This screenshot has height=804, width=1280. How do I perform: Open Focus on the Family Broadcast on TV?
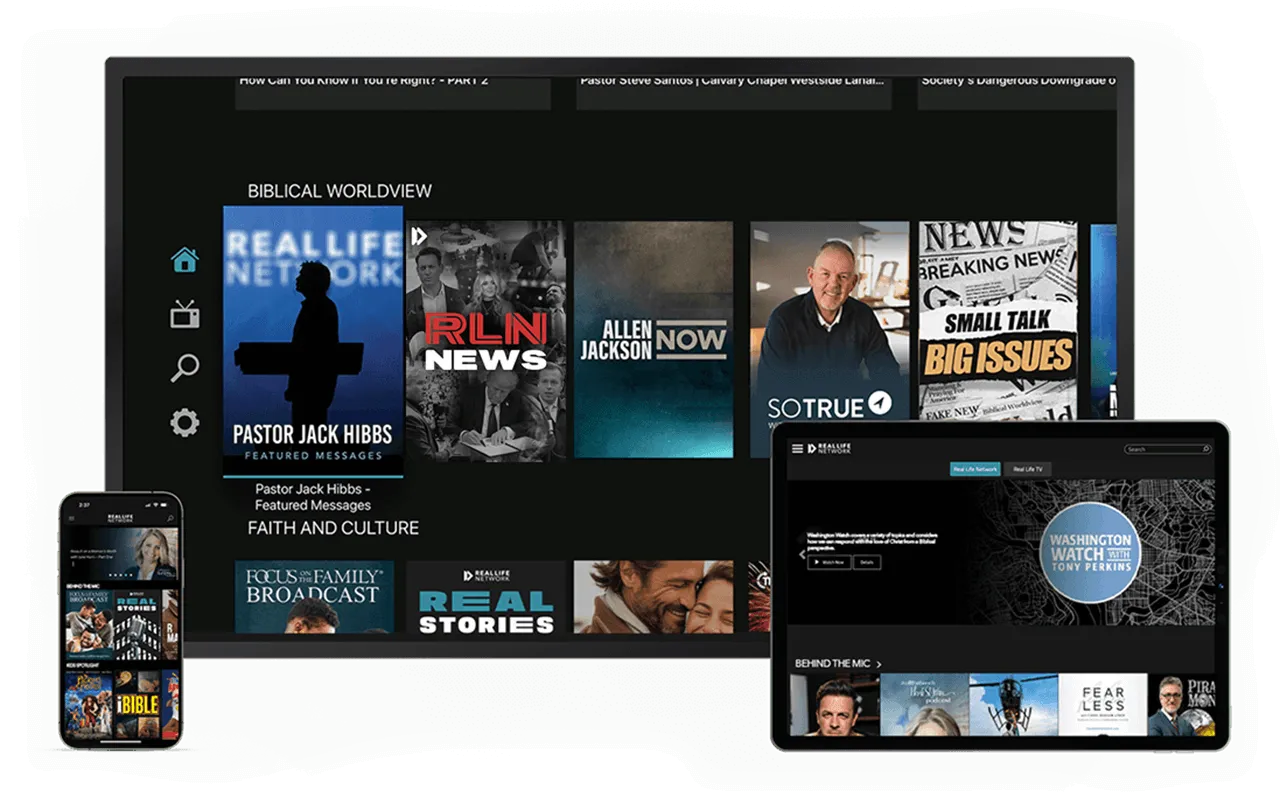click(x=314, y=597)
